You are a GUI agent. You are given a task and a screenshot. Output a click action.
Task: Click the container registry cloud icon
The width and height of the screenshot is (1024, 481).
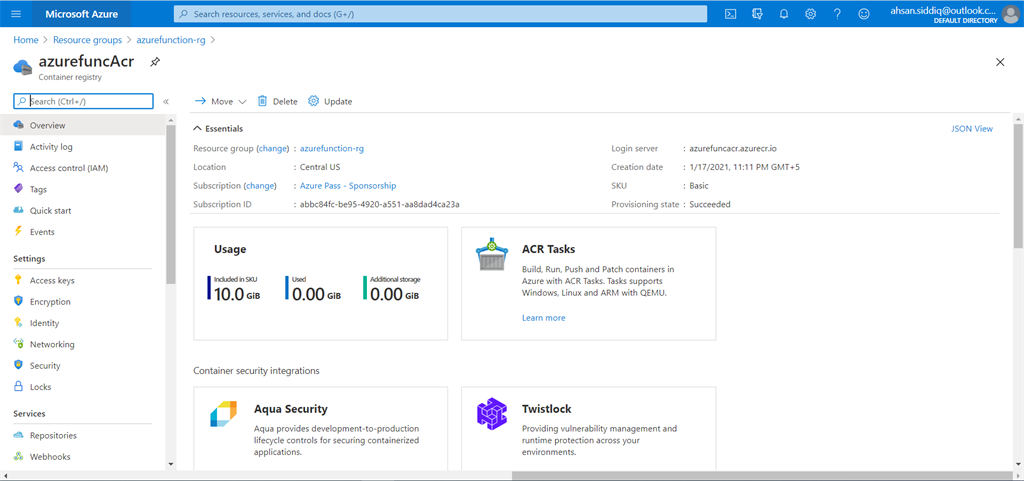coord(24,67)
